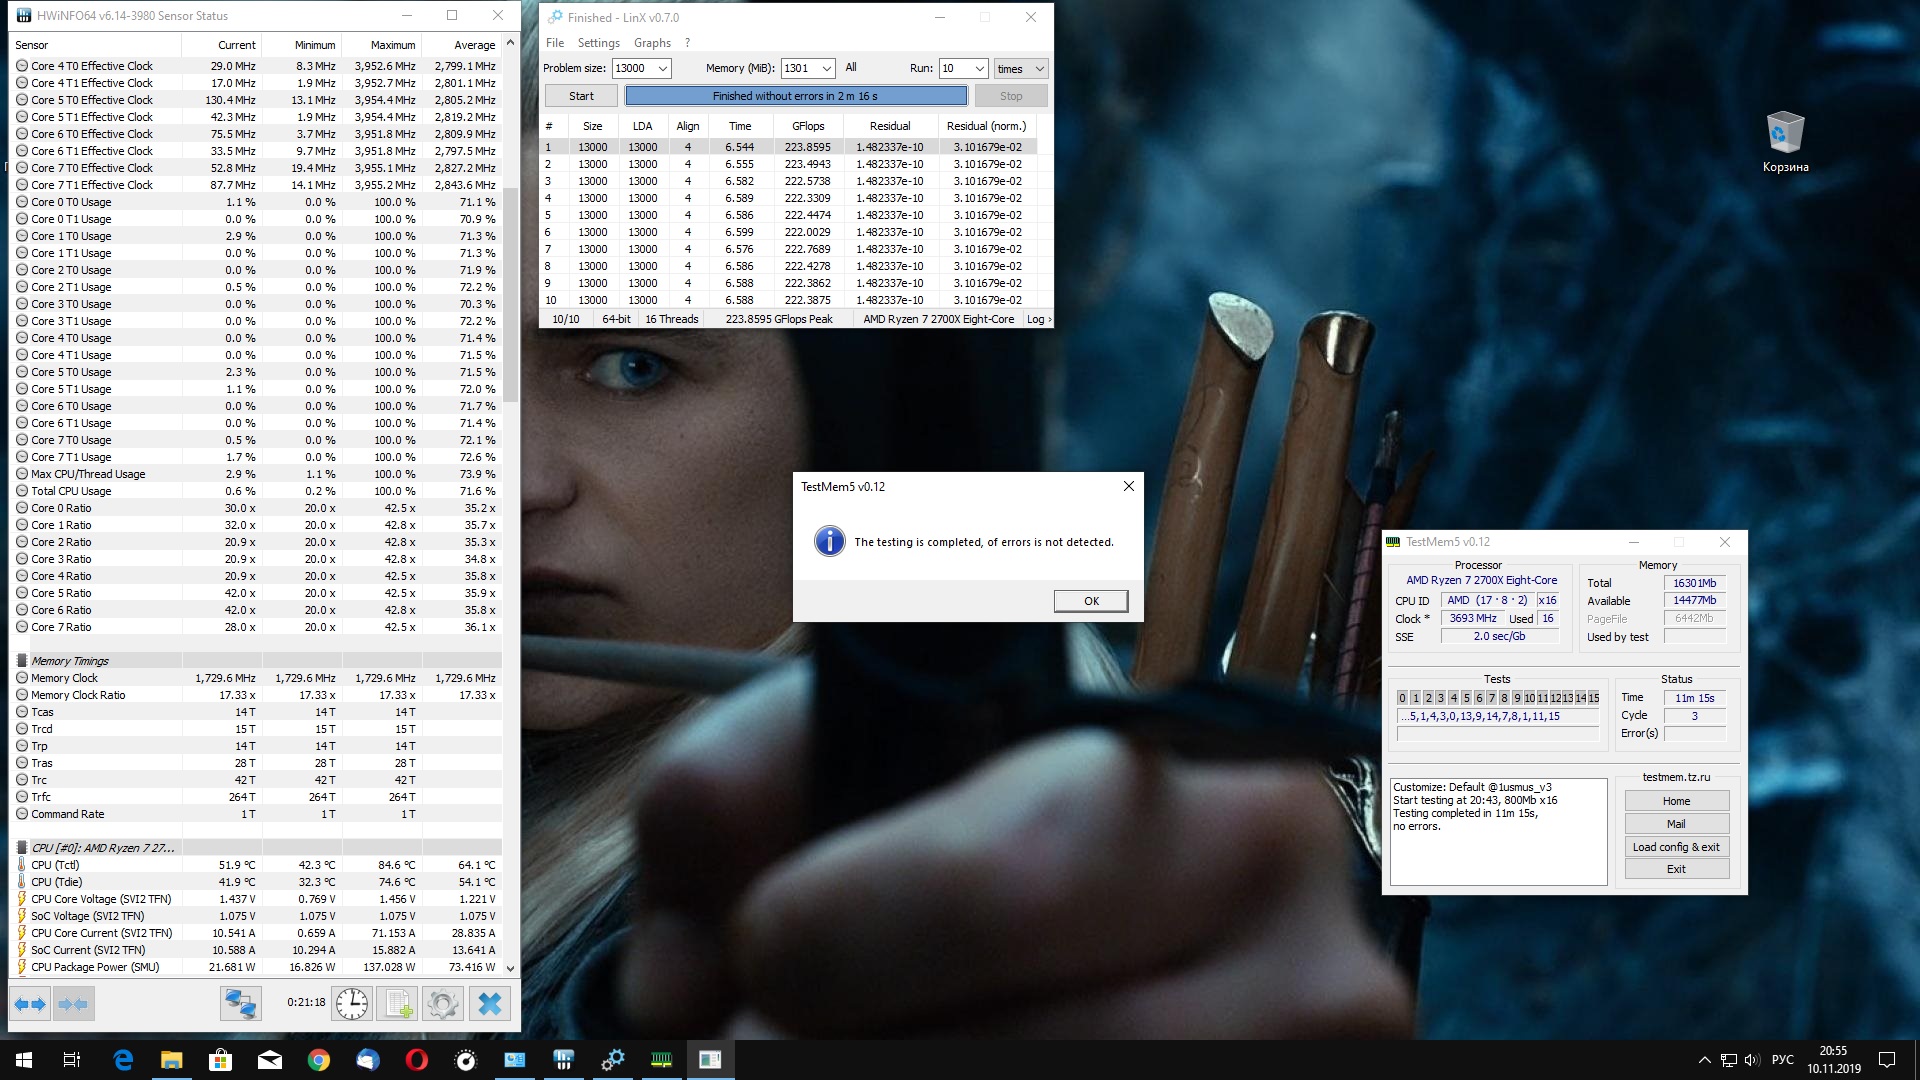Open the Settings menu in LinX

598,43
